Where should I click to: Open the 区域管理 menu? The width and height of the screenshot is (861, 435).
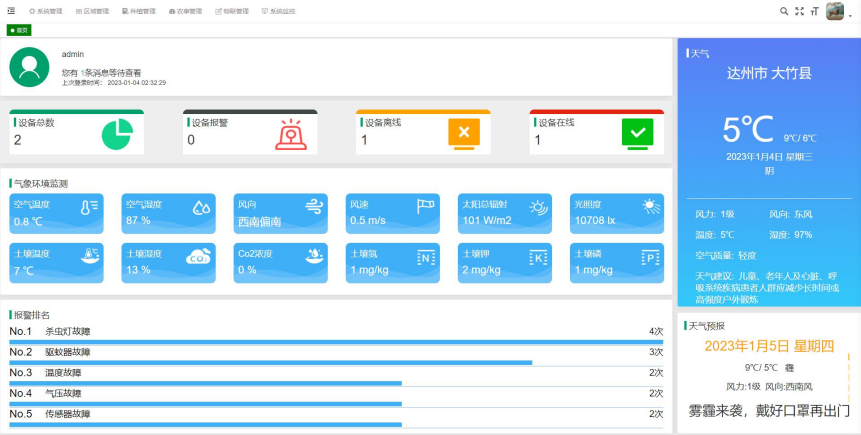coord(94,11)
